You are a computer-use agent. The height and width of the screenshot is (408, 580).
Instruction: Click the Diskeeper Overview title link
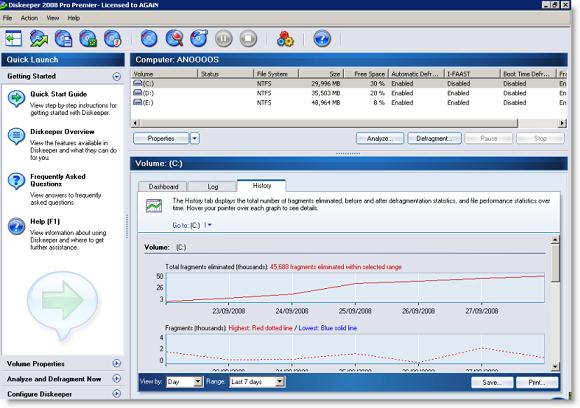(62, 132)
